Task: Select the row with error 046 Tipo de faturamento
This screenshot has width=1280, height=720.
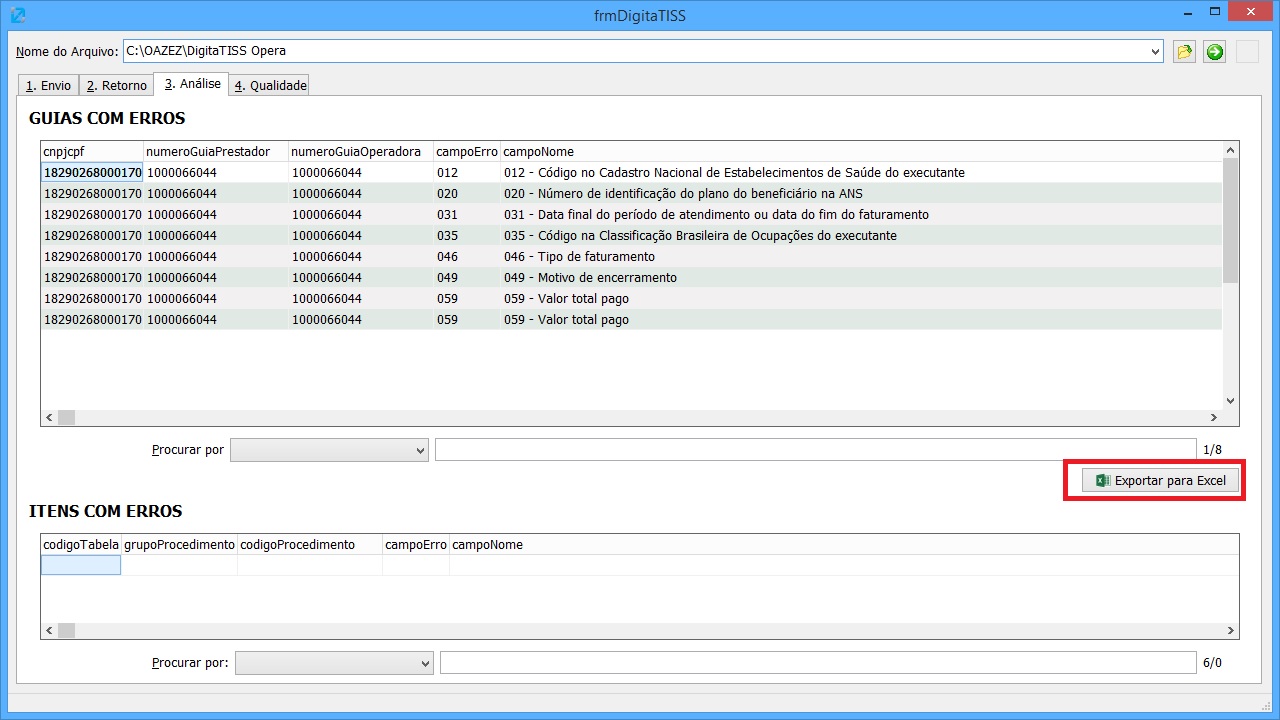Action: [x=631, y=257]
